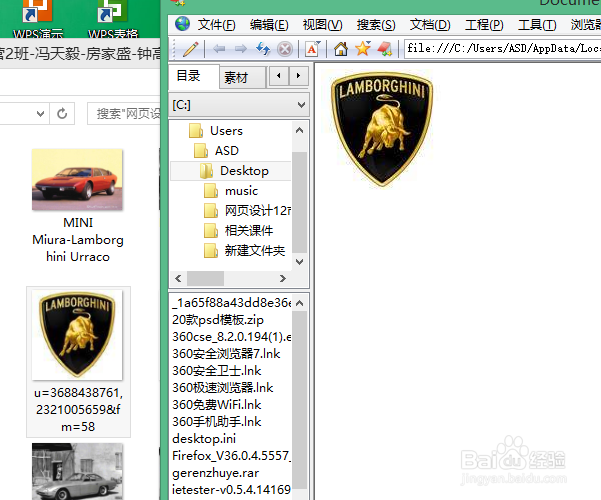Screen dimensions: 601x500
Task: Click the pencil edit icon in toolbar
Action: (191, 49)
